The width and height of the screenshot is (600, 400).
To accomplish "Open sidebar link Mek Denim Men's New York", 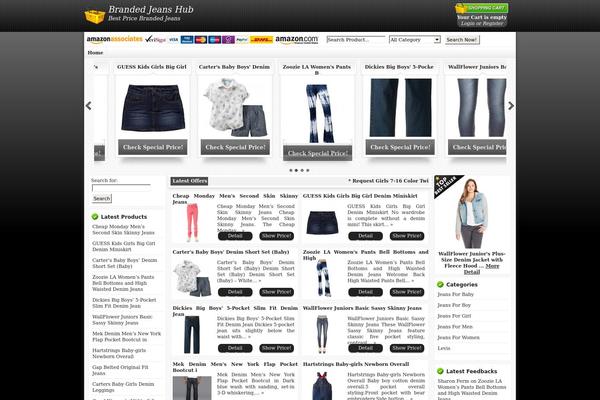I will (126, 336).
